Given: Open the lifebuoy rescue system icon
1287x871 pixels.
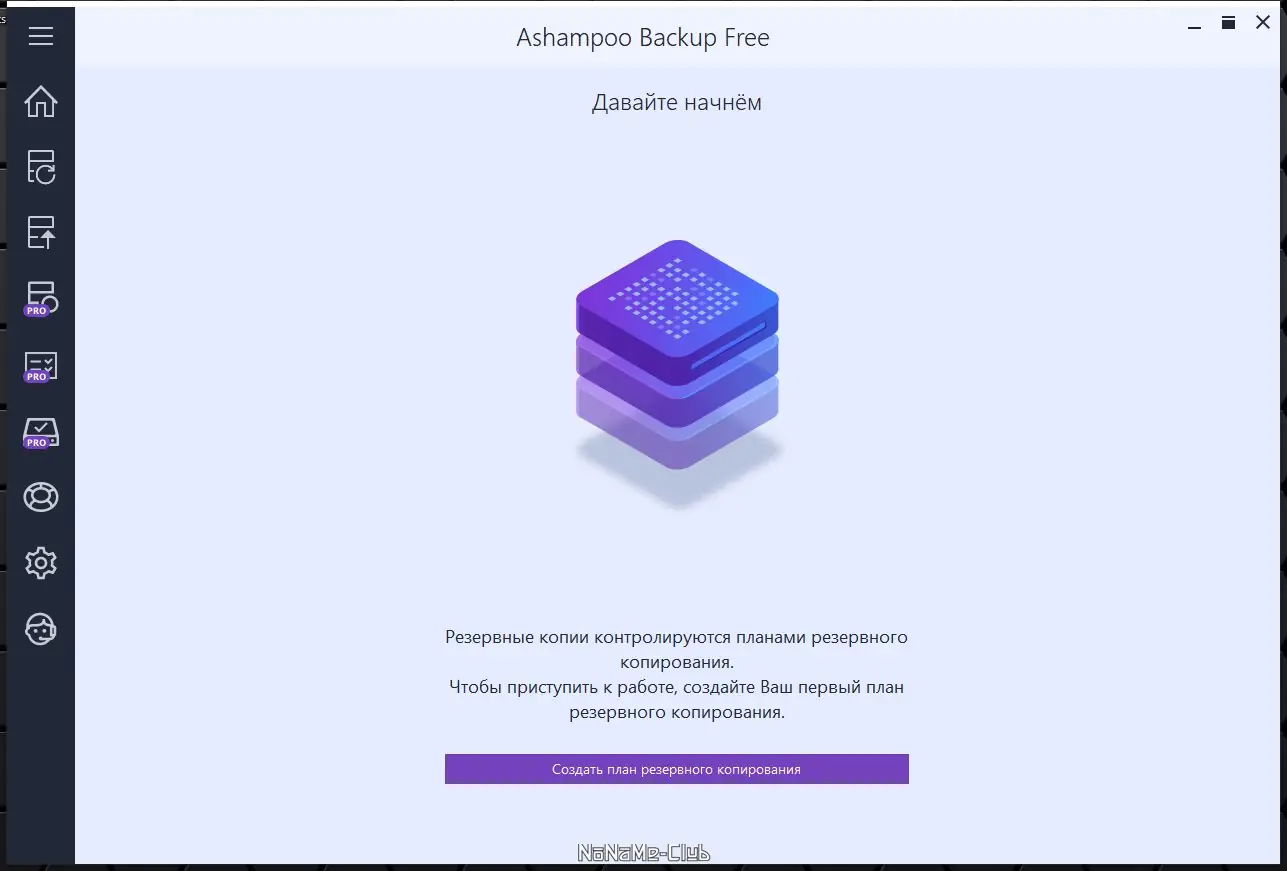Looking at the screenshot, I should click(41, 497).
